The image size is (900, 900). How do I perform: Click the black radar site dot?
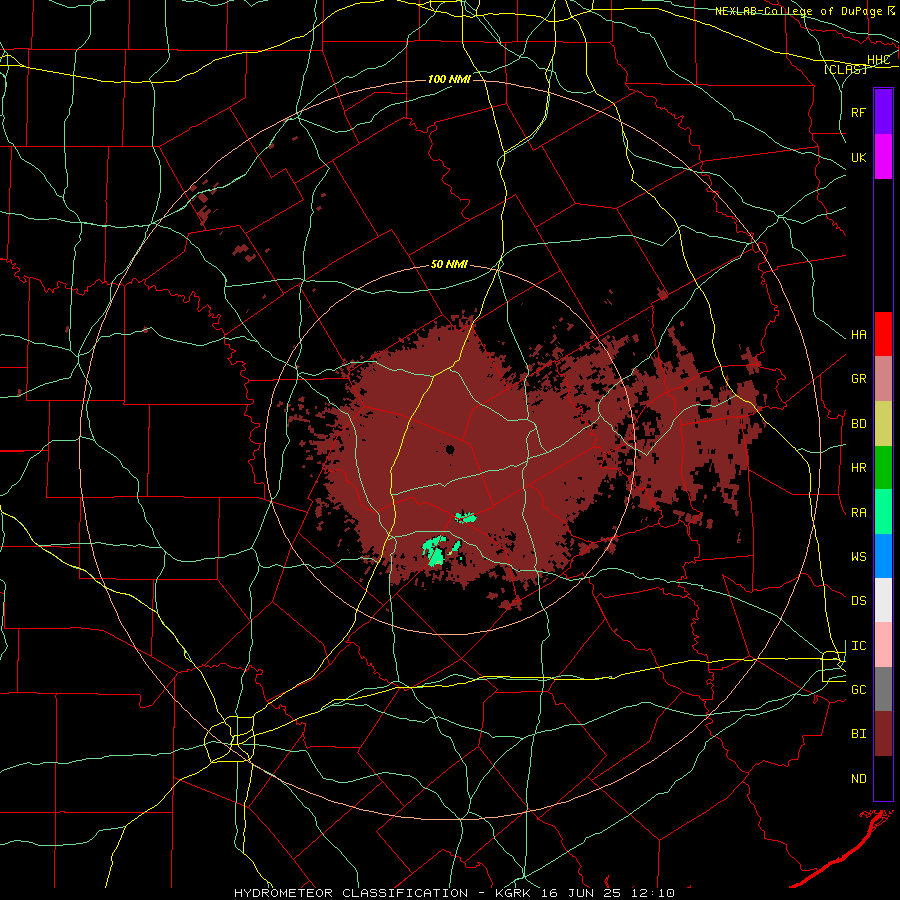[450, 449]
